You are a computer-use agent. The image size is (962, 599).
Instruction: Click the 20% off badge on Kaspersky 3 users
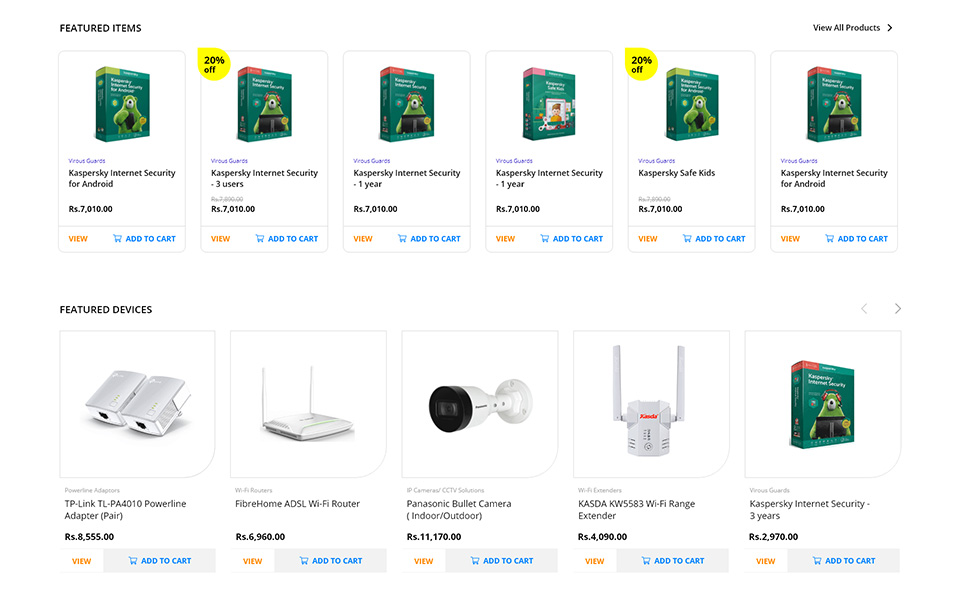pyautogui.click(x=214, y=64)
